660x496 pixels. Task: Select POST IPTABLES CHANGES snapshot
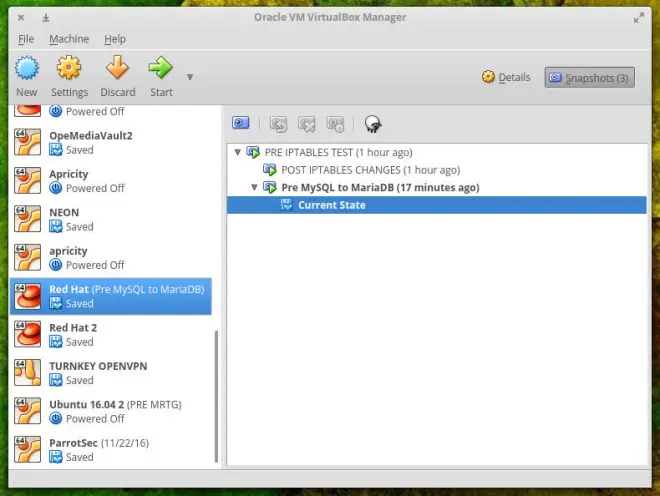click(x=370, y=170)
